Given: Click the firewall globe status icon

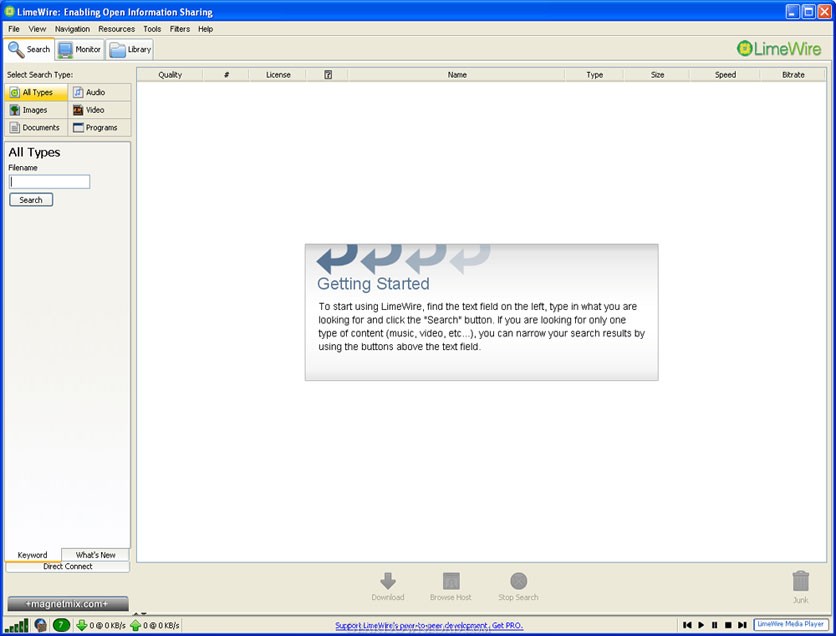Looking at the screenshot, I should pyautogui.click(x=41, y=625).
